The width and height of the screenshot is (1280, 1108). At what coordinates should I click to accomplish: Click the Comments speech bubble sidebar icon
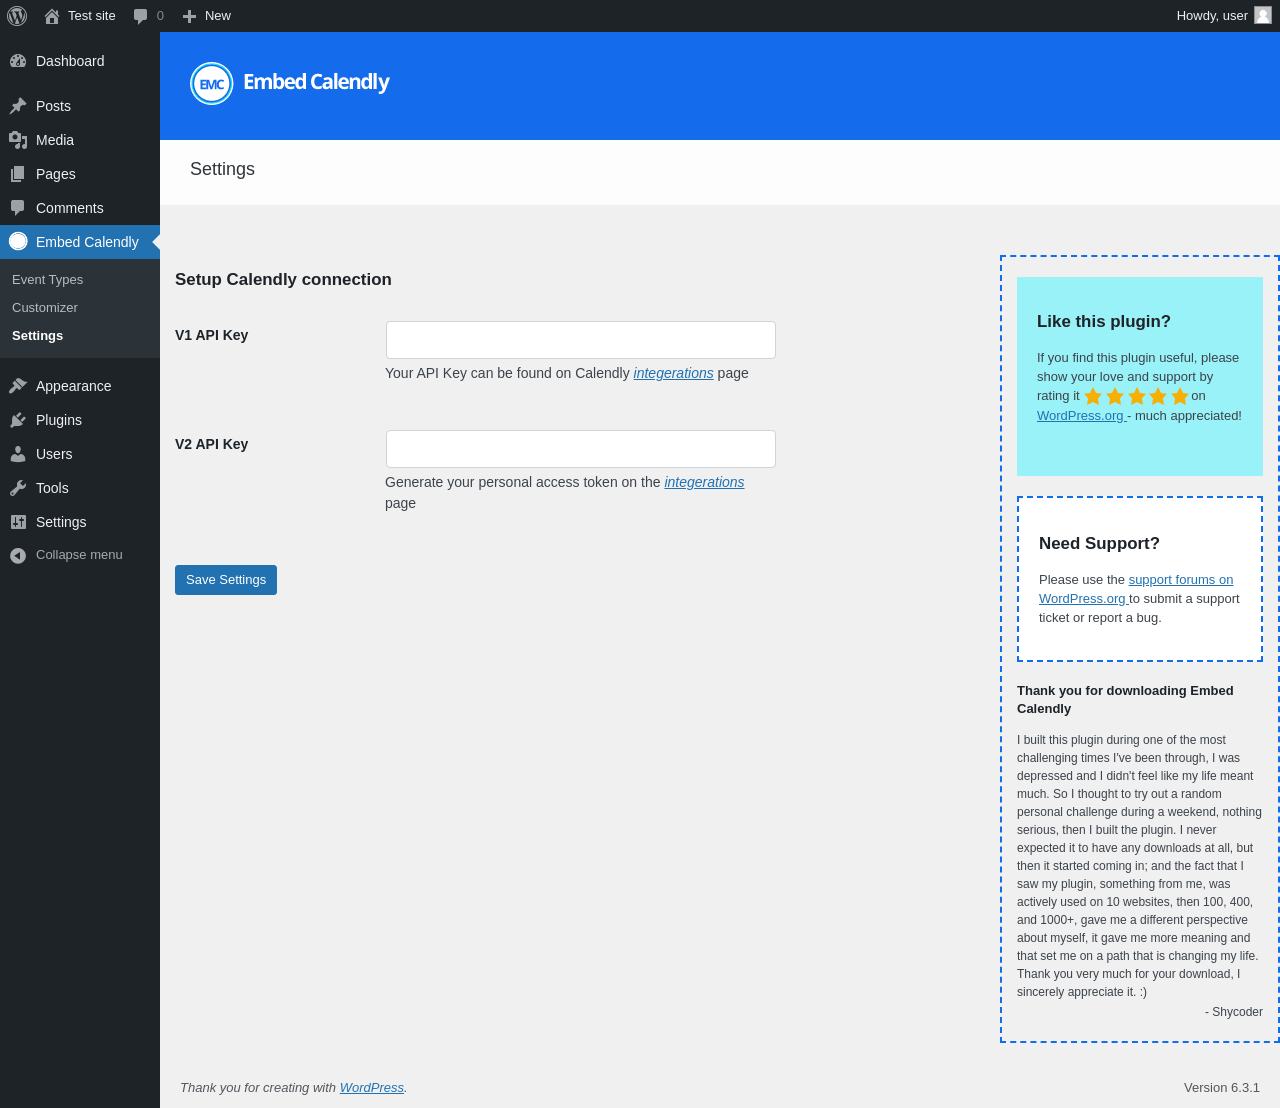click(18, 208)
